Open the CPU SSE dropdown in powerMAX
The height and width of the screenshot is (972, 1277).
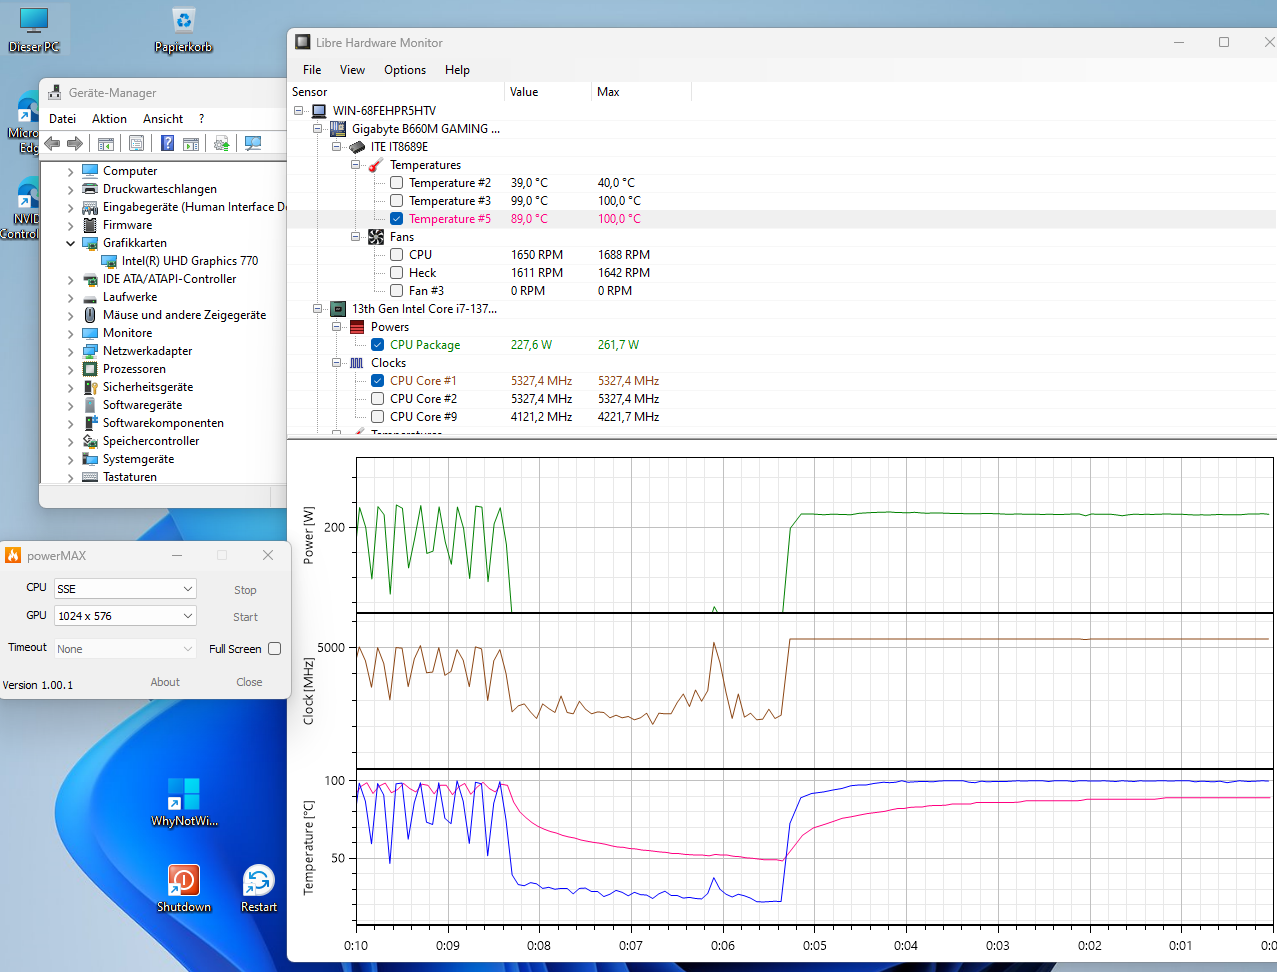click(x=125, y=589)
